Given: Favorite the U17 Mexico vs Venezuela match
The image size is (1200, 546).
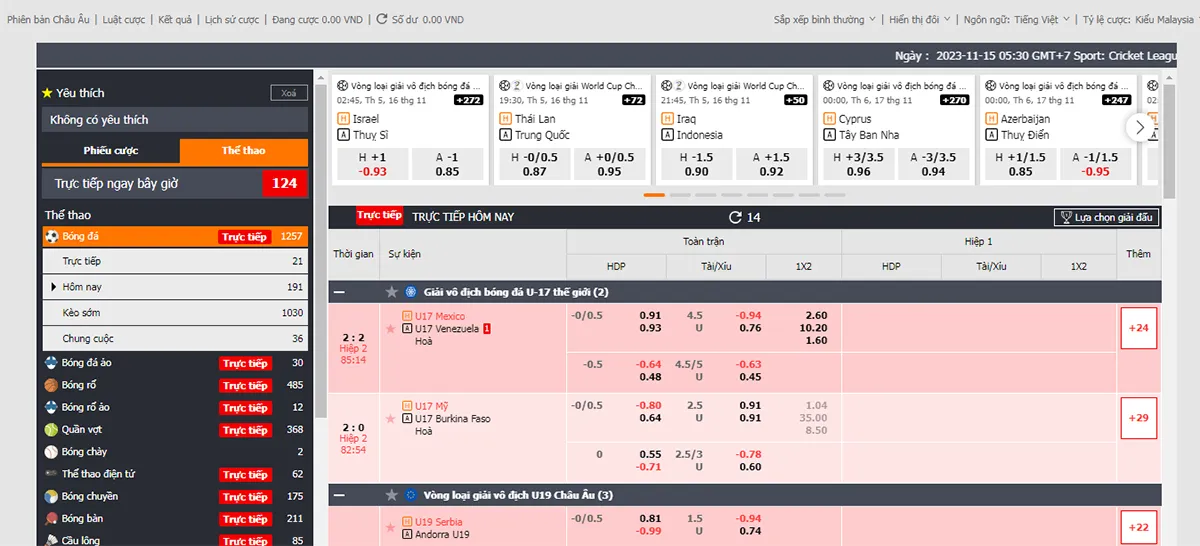Looking at the screenshot, I should coord(390,328).
